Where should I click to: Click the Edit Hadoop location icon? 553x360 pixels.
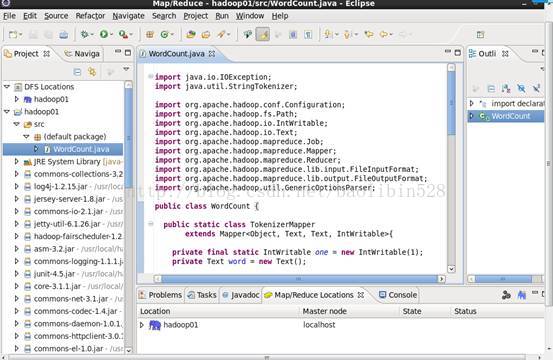506,295
